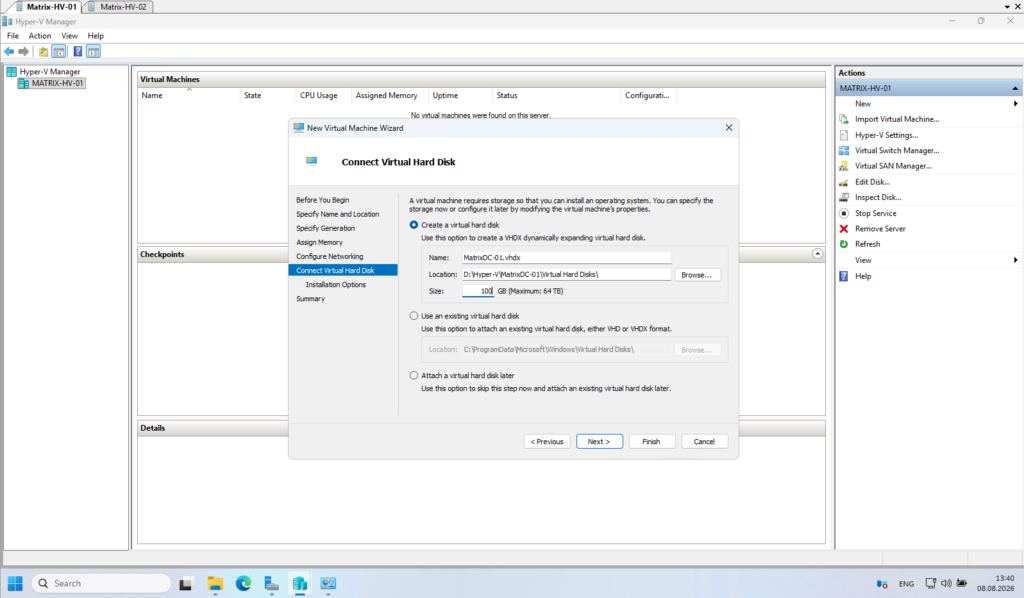
Task: Select Hyper-V Manager root tree node
Action: pyautogui.click(x=43, y=72)
